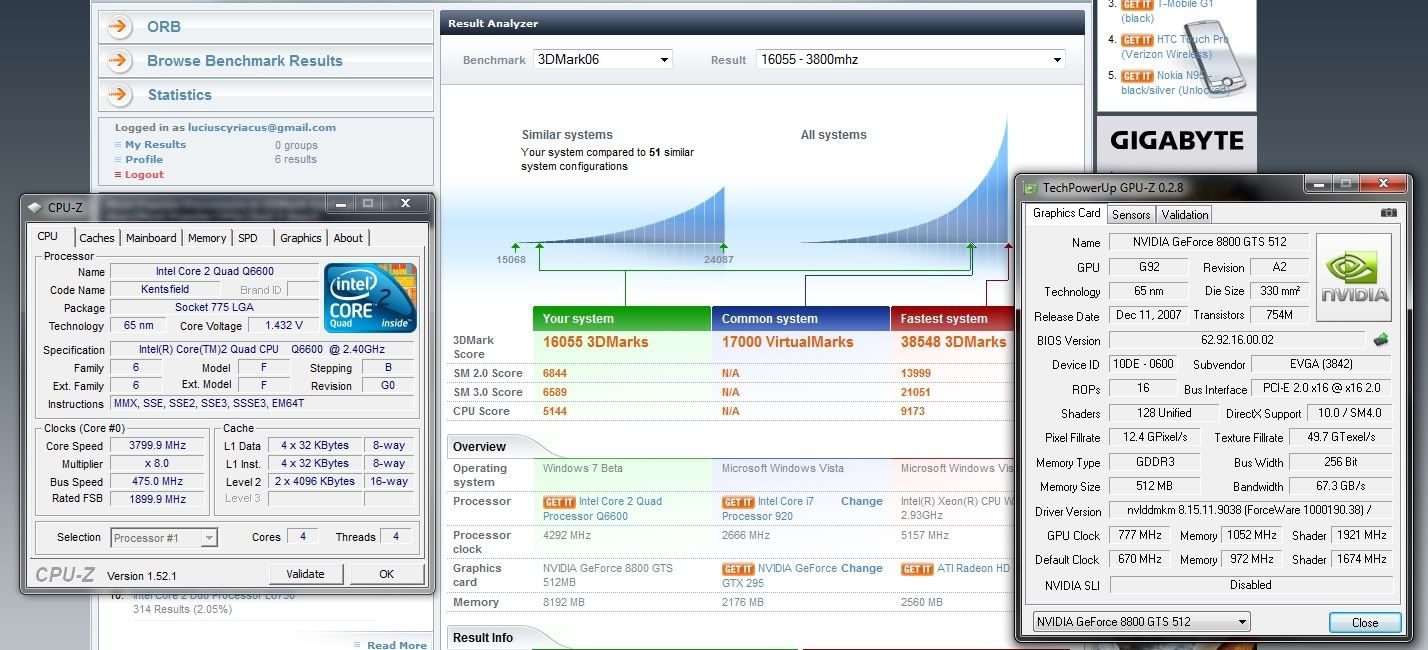
Task: Open the Benchmark dropdown showing 3DMark06
Action: (603, 60)
